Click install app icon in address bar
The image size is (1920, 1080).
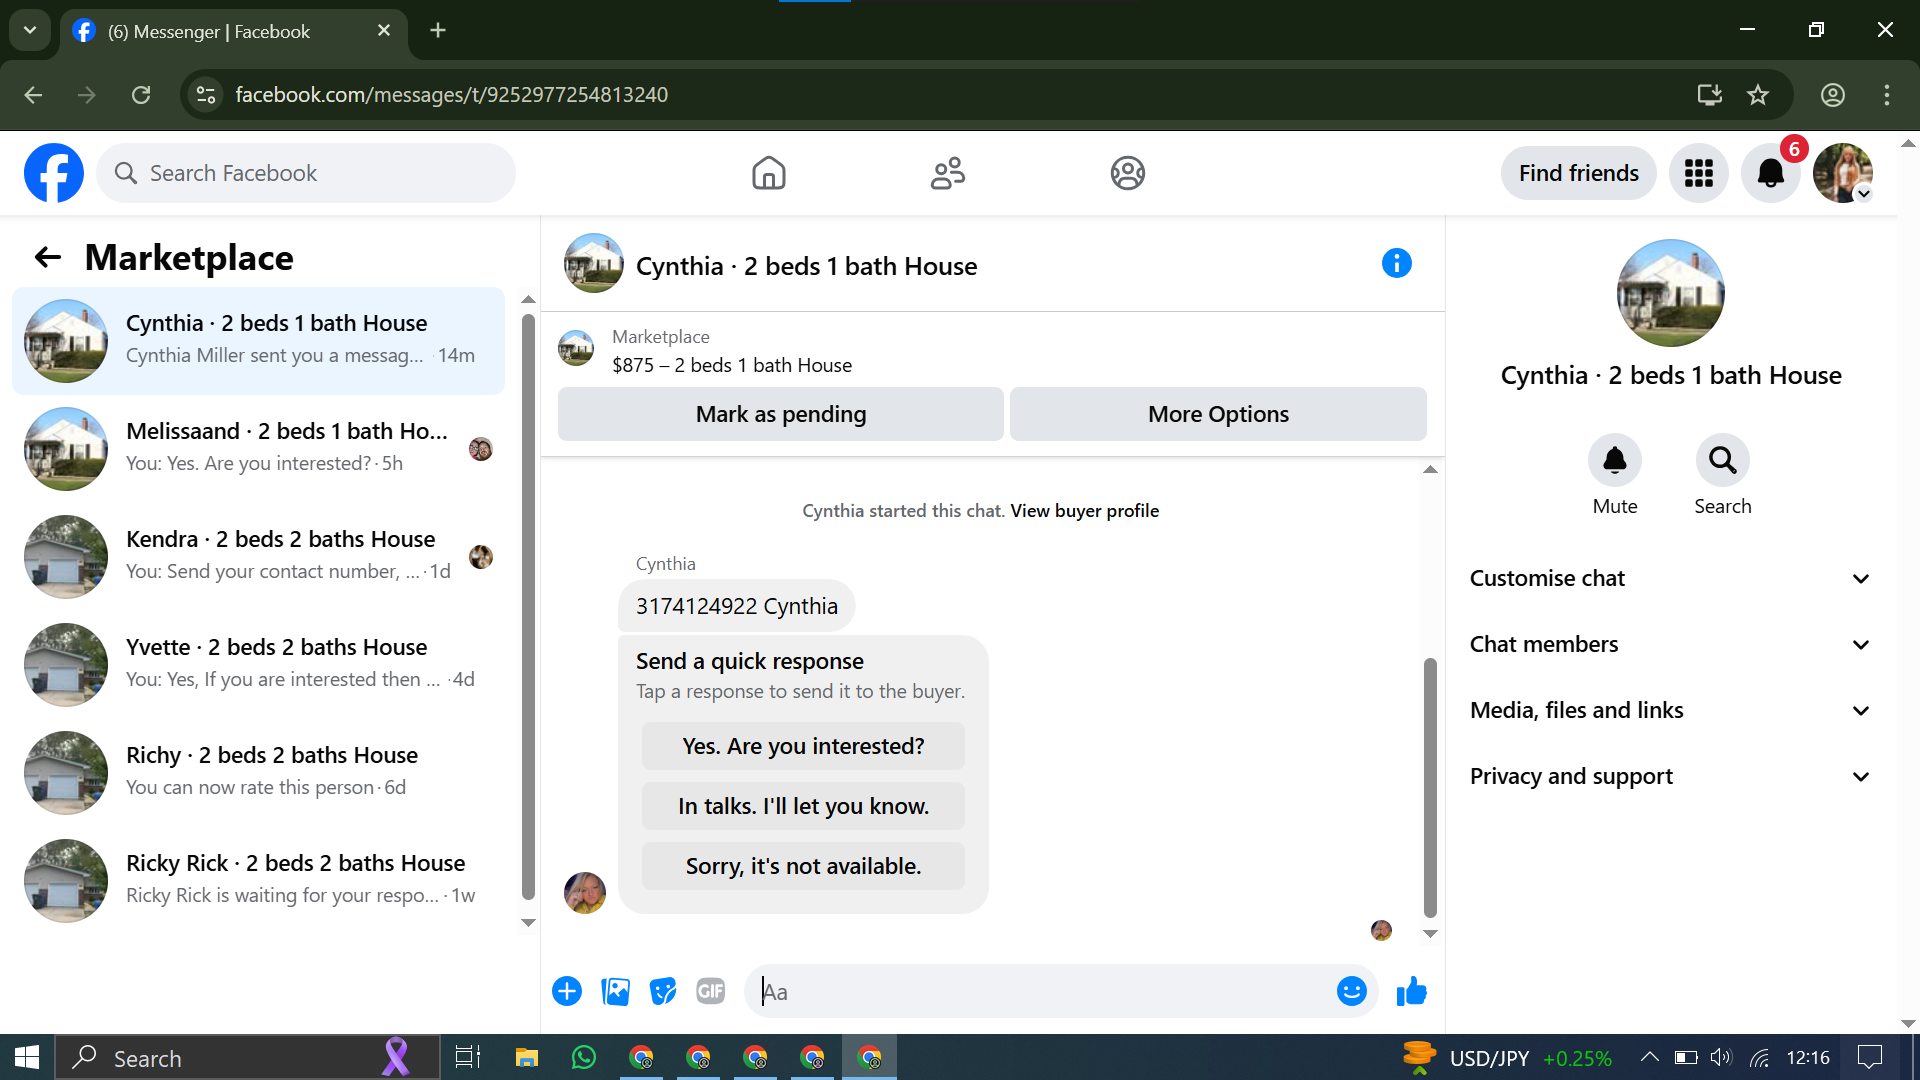(x=1709, y=95)
